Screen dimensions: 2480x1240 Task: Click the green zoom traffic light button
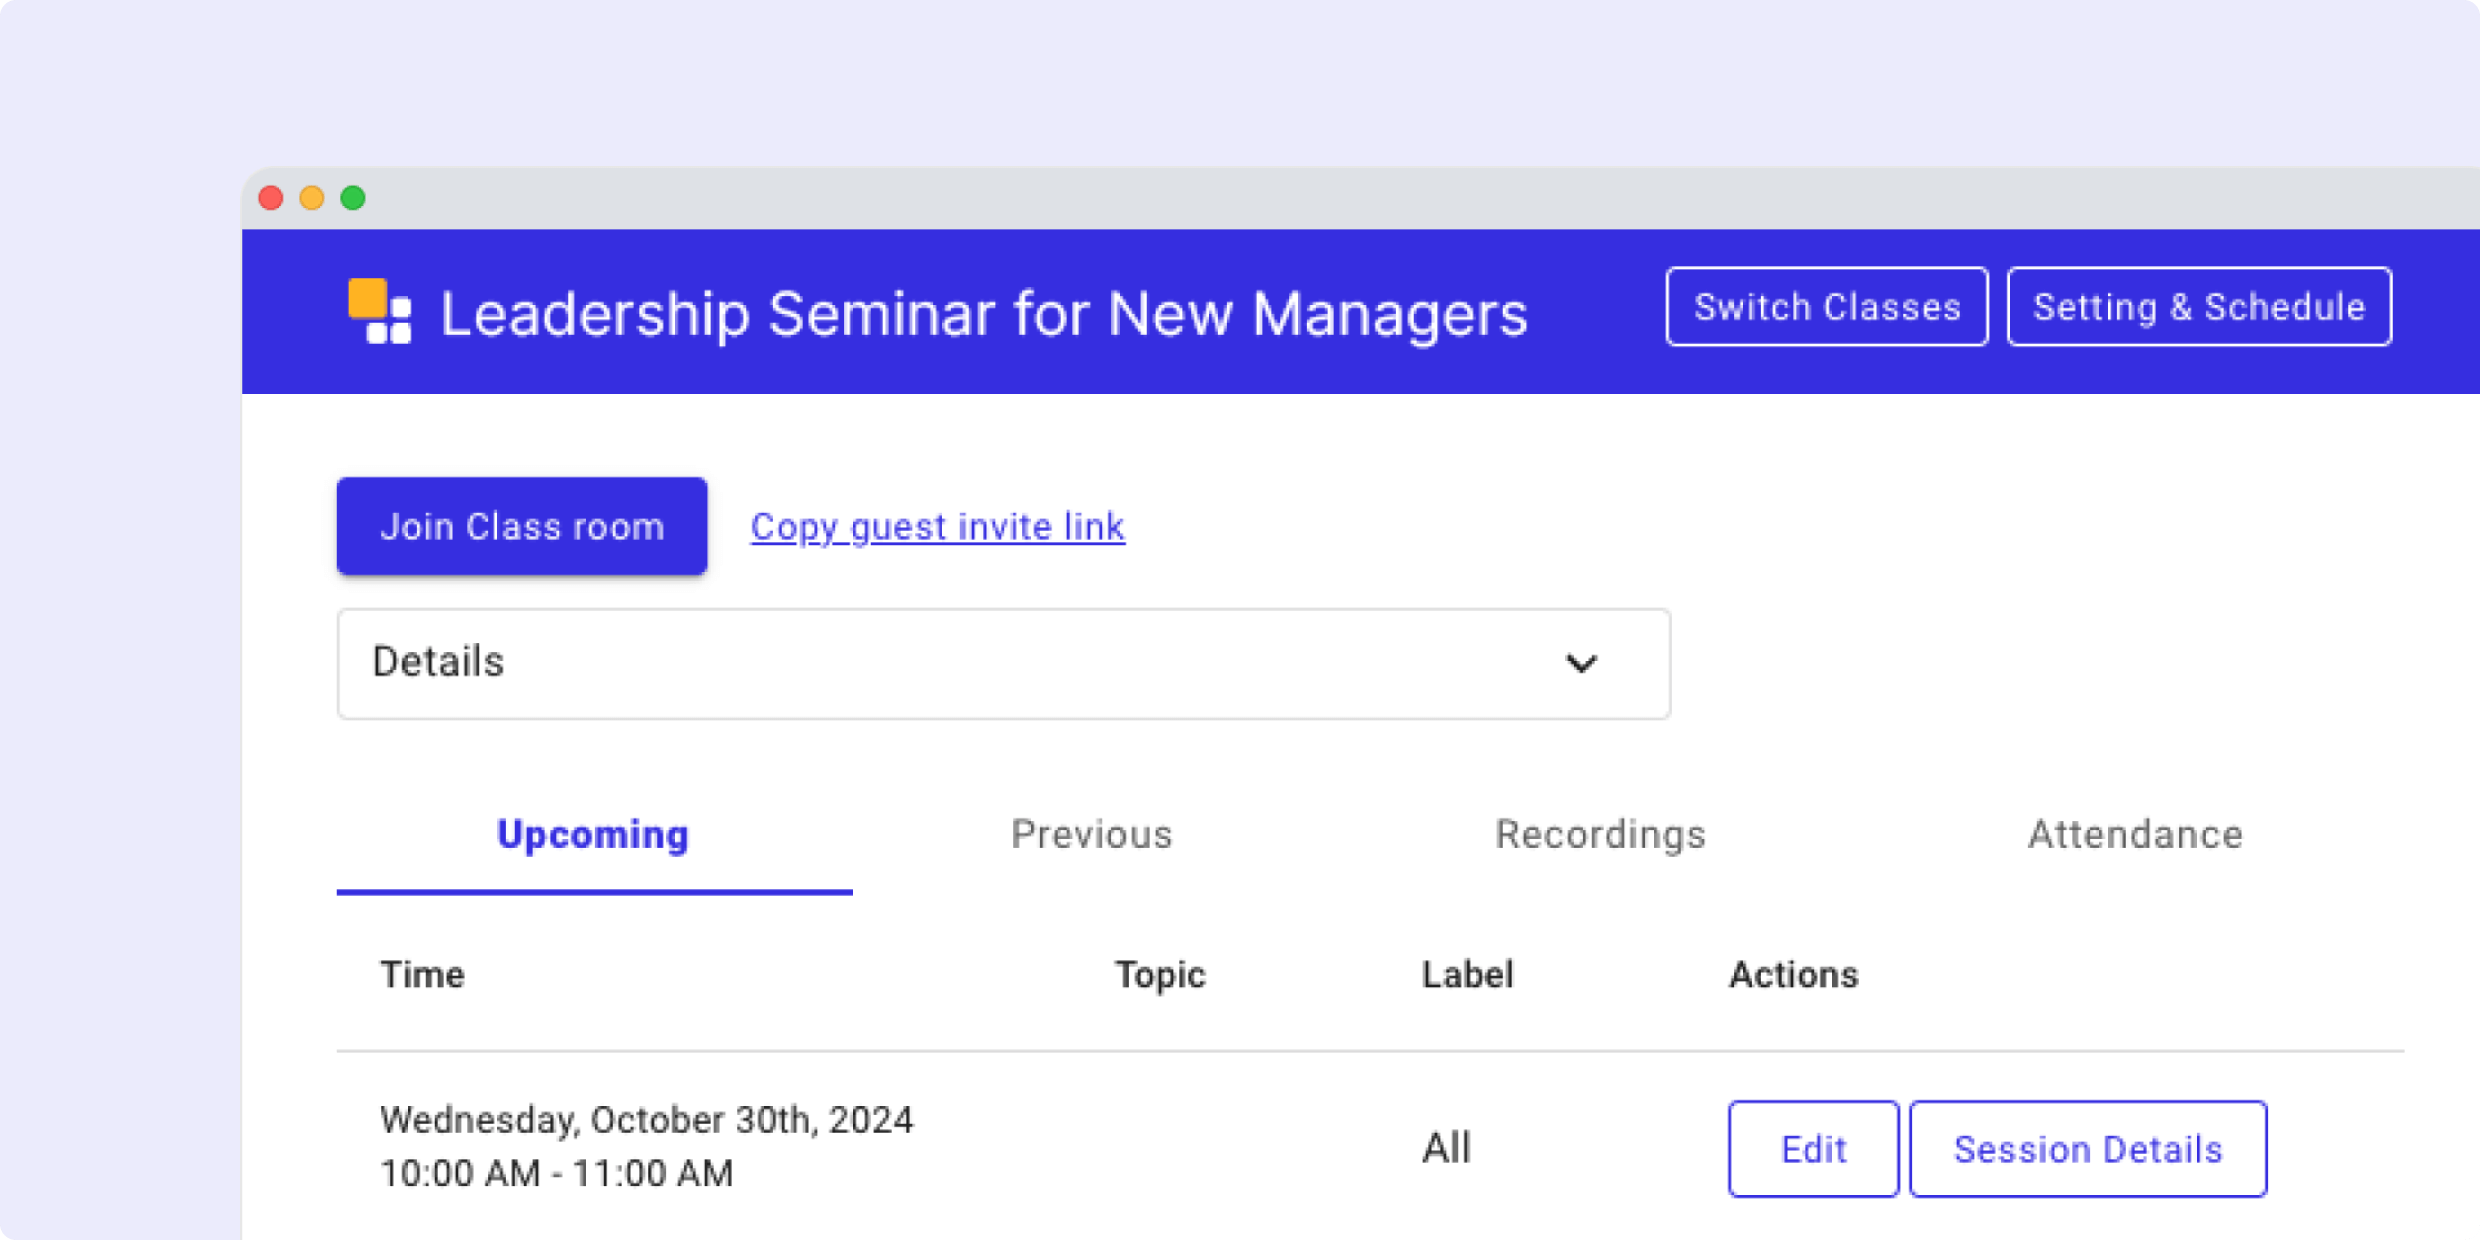(x=354, y=198)
